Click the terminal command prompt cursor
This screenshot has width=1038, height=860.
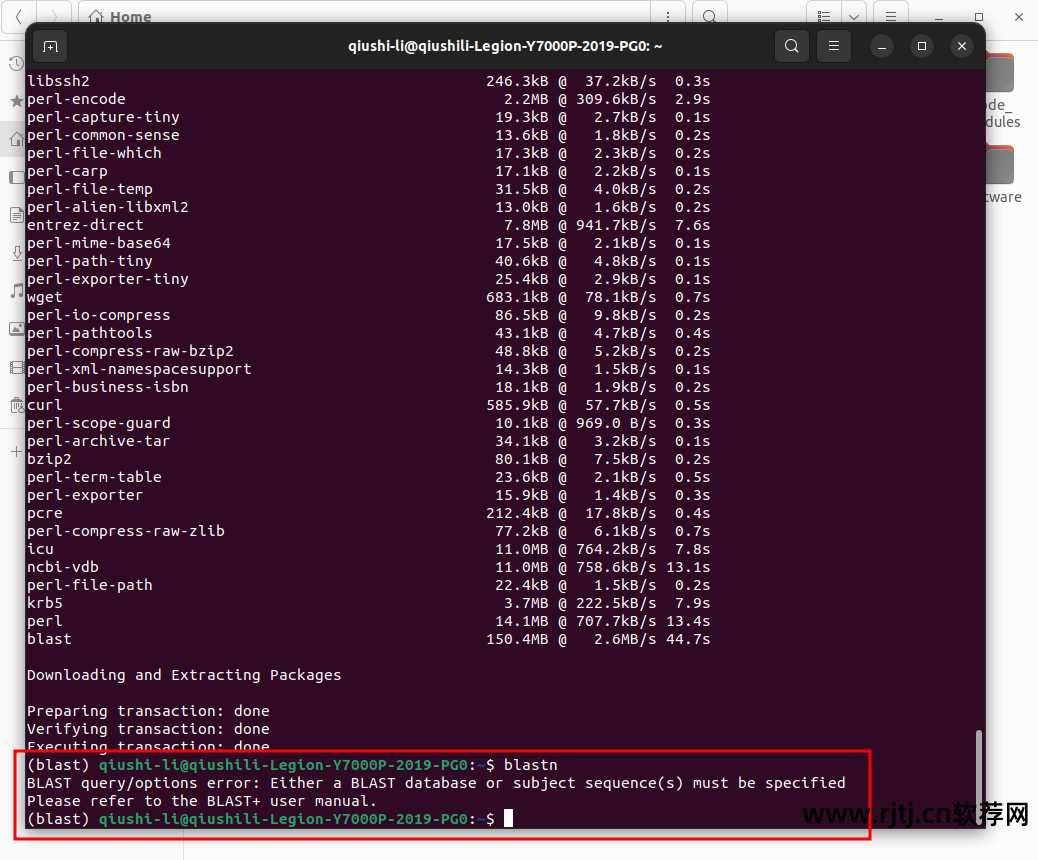pyautogui.click(x=508, y=819)
